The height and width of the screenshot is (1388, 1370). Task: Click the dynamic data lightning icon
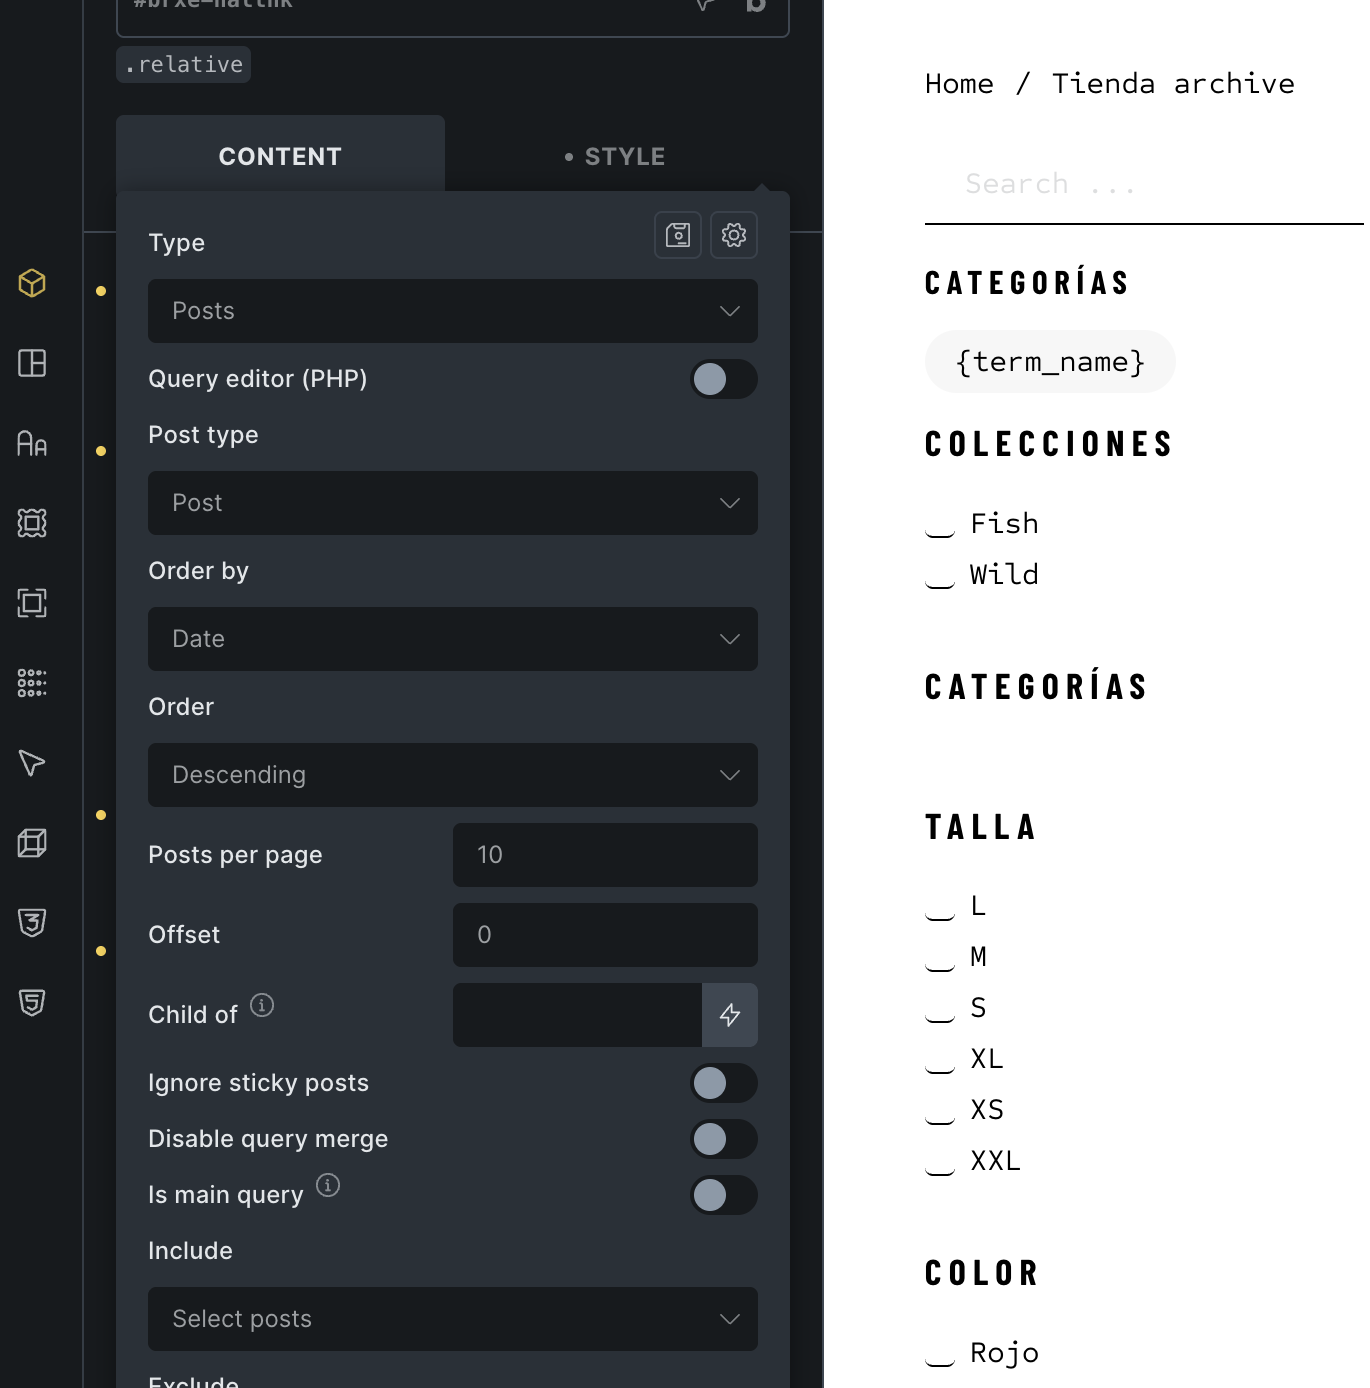(730, 1015)
